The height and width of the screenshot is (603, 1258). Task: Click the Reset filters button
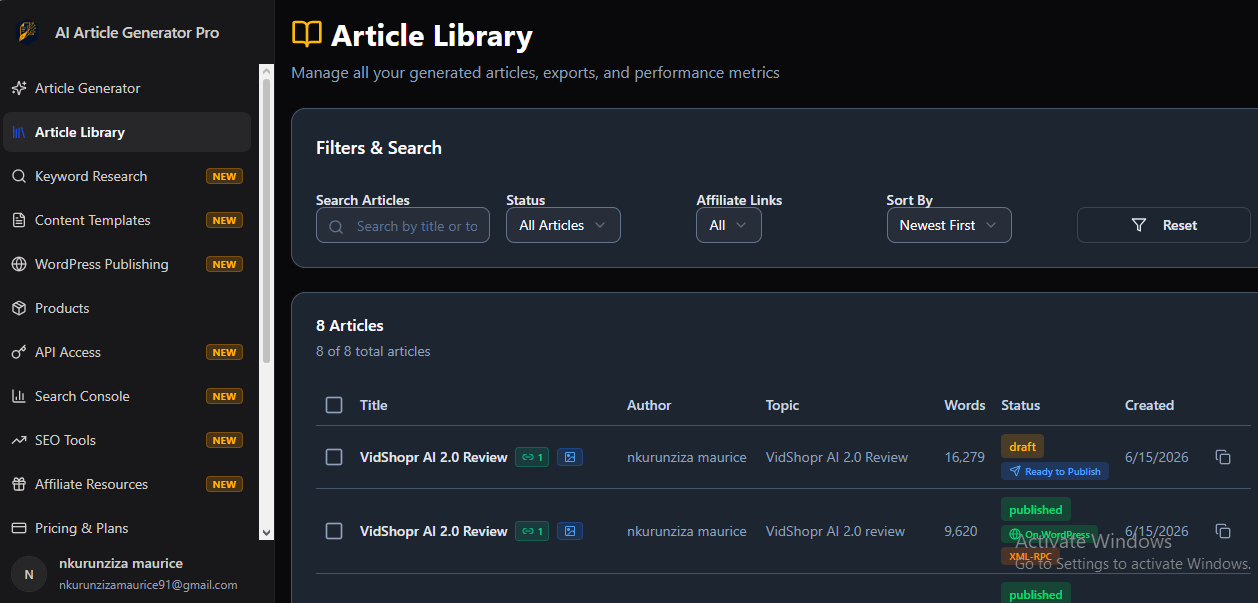coord(1164,225)
